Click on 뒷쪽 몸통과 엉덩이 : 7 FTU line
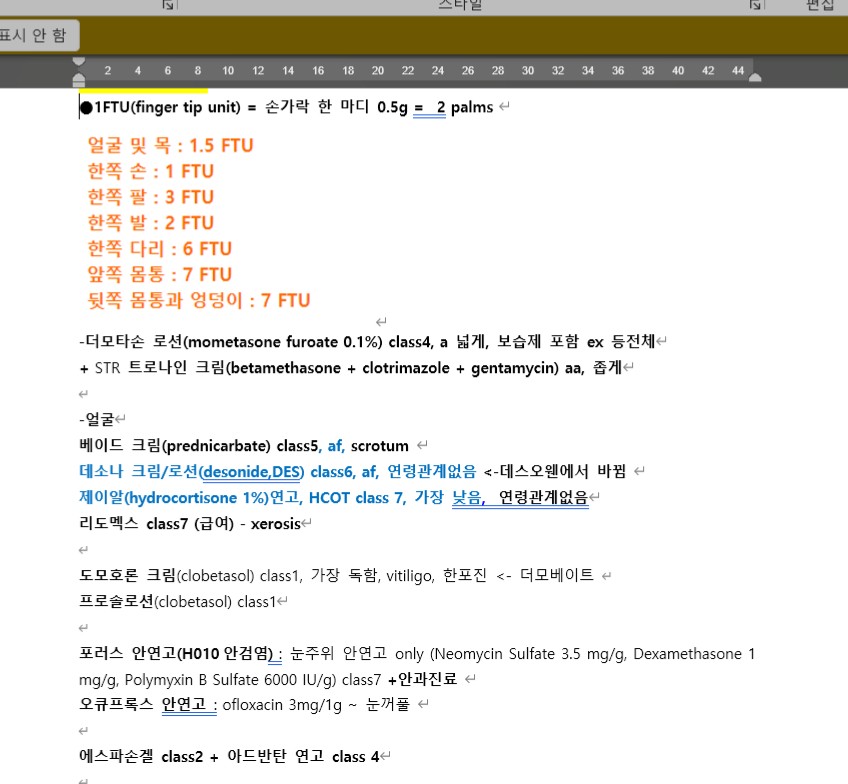 (x=198, y=300)
